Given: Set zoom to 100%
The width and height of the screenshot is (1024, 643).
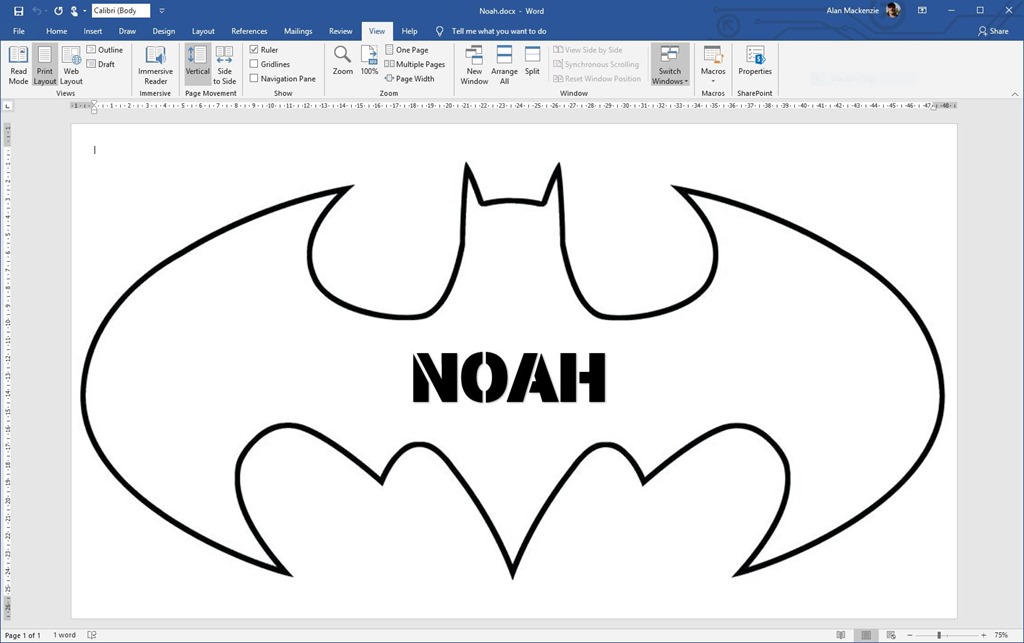Looking at the screenshot, I should pos(369,60).
